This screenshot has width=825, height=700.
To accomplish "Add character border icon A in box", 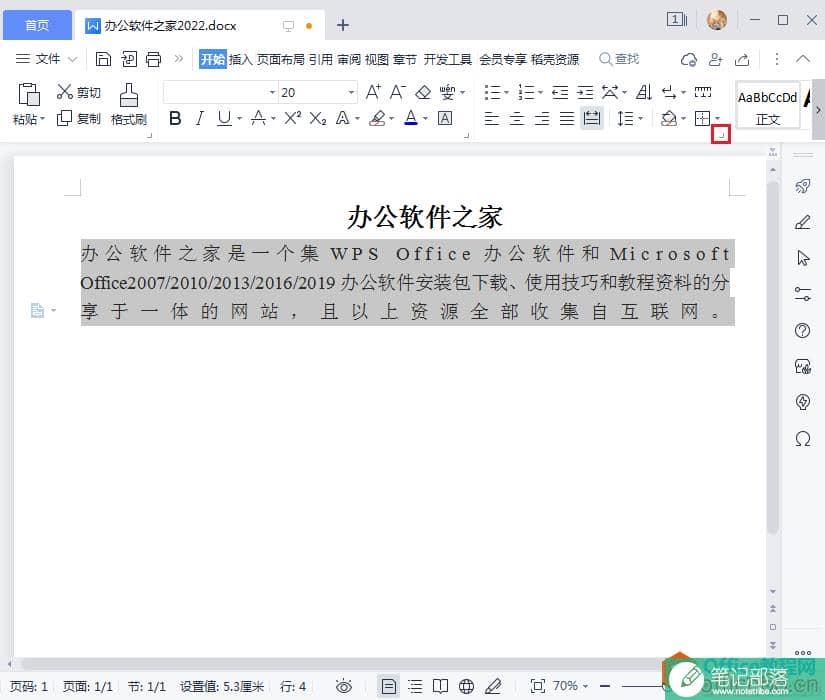I will (445, 118).
